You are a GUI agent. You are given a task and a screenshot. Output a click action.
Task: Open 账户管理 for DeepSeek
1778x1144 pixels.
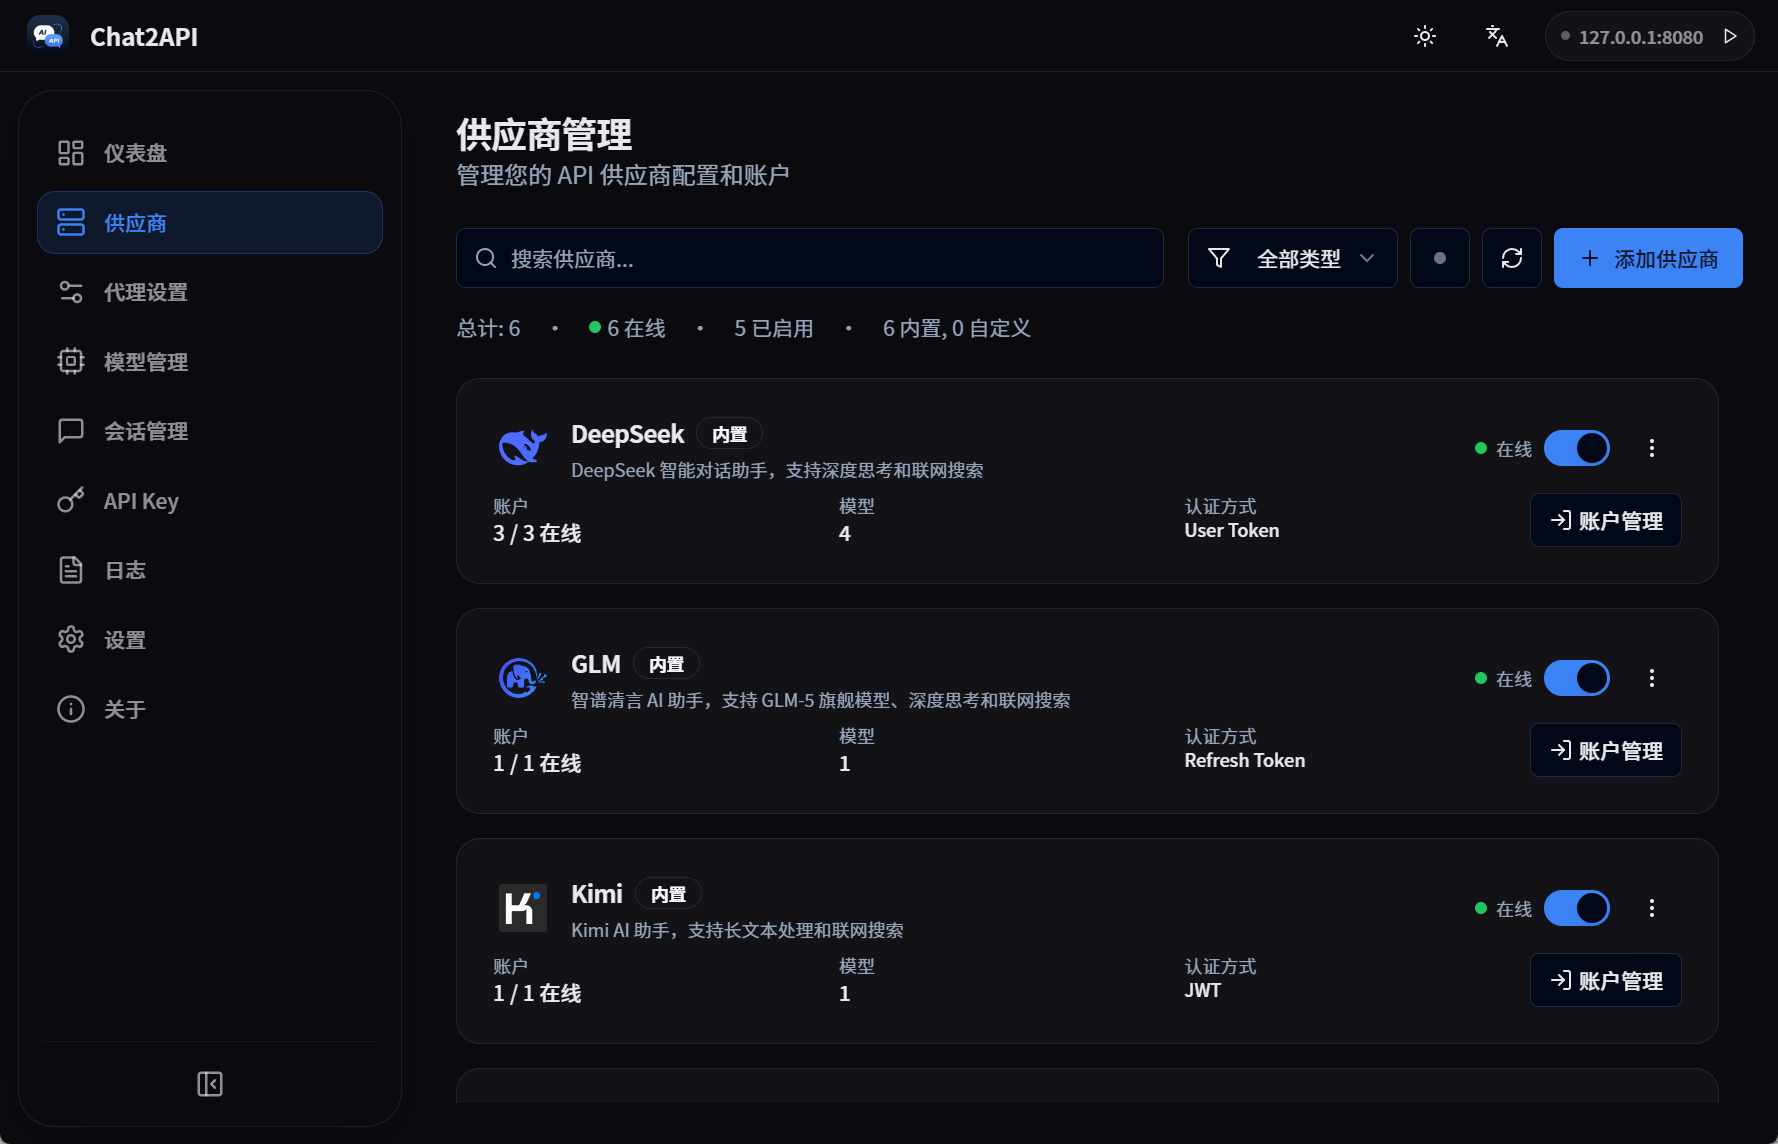coord(1606,520)
